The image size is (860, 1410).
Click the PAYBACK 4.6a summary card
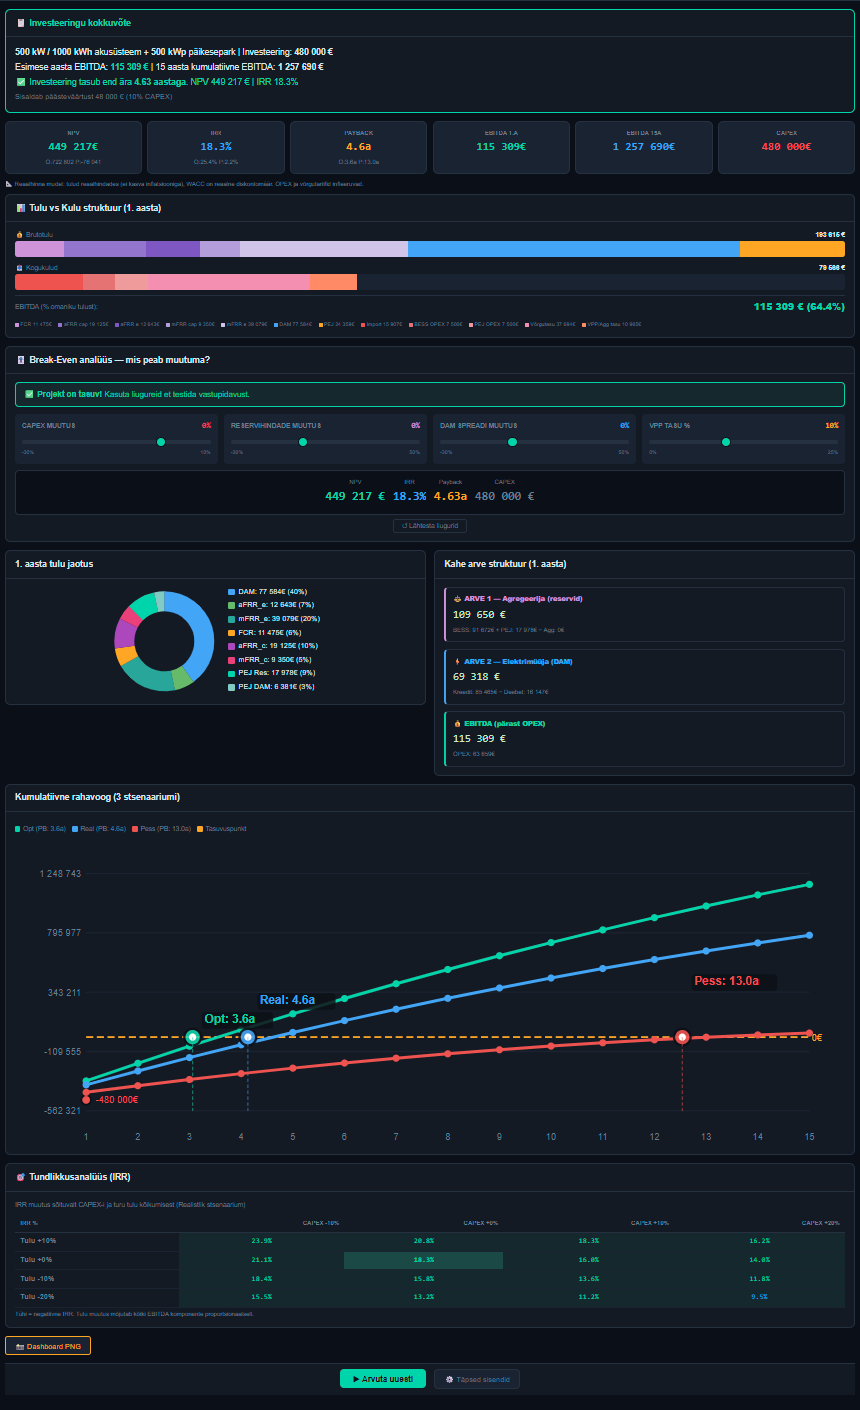[358, 146]
